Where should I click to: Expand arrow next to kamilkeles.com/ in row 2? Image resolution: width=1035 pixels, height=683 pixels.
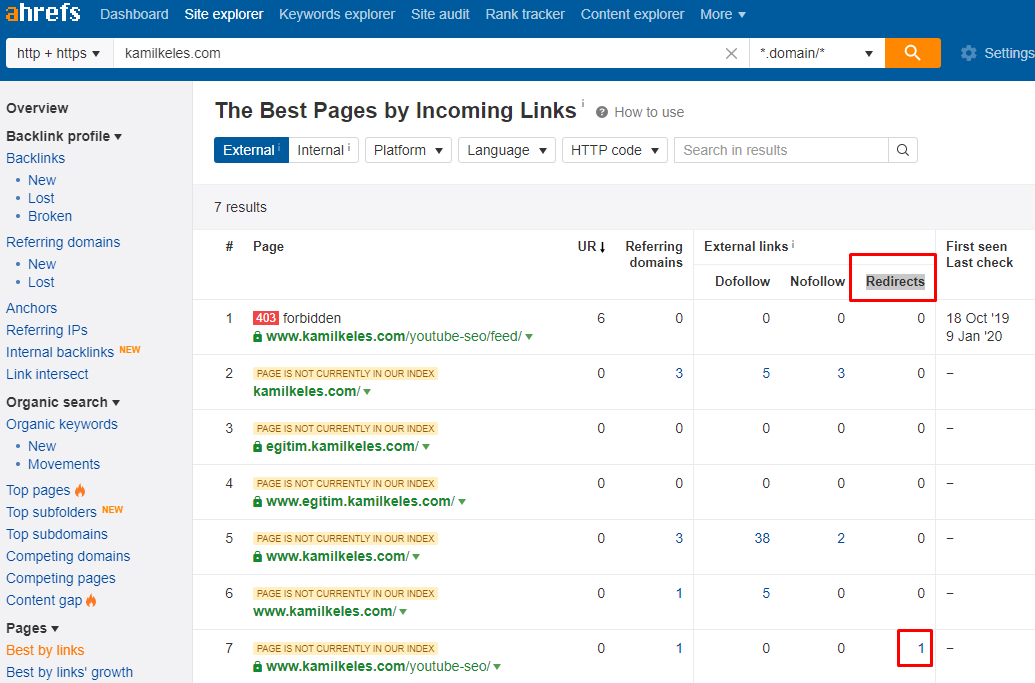367,392
